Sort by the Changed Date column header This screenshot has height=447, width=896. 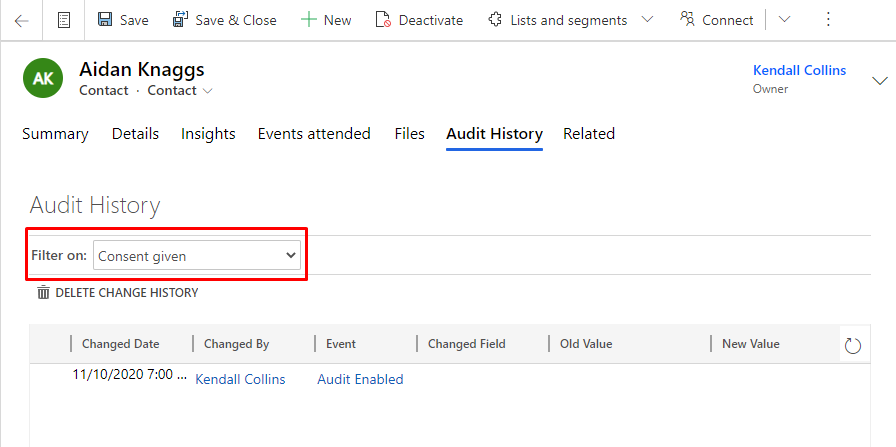tap(121, 344)
